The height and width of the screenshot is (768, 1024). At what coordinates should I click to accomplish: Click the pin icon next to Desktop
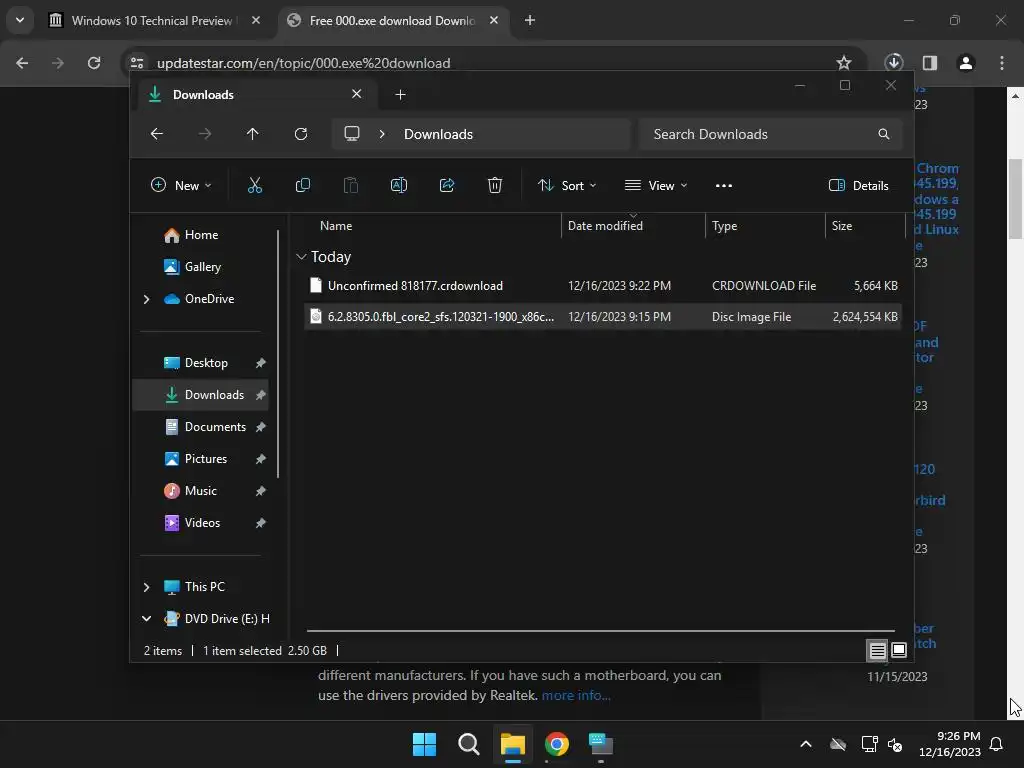(x=261, y=363)
